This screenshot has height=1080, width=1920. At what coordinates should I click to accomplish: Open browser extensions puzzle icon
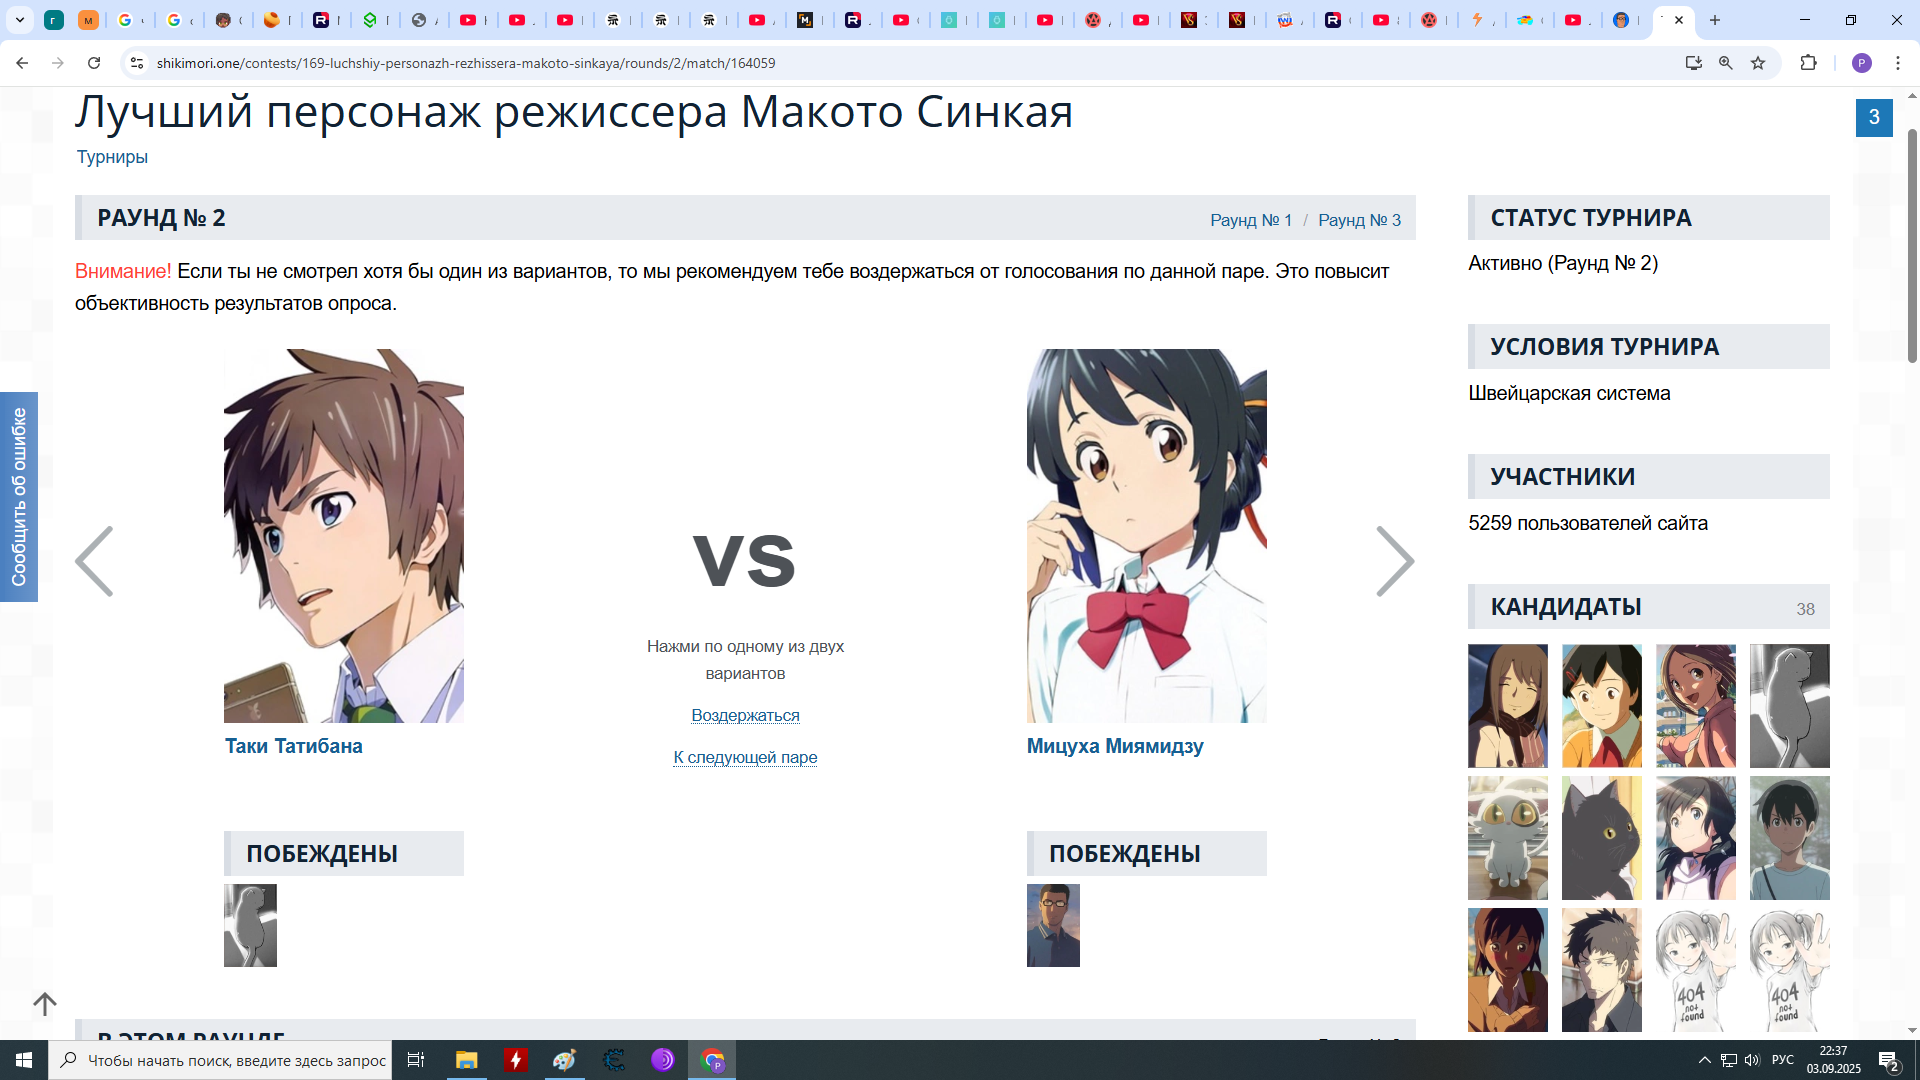coord(1808,63)
